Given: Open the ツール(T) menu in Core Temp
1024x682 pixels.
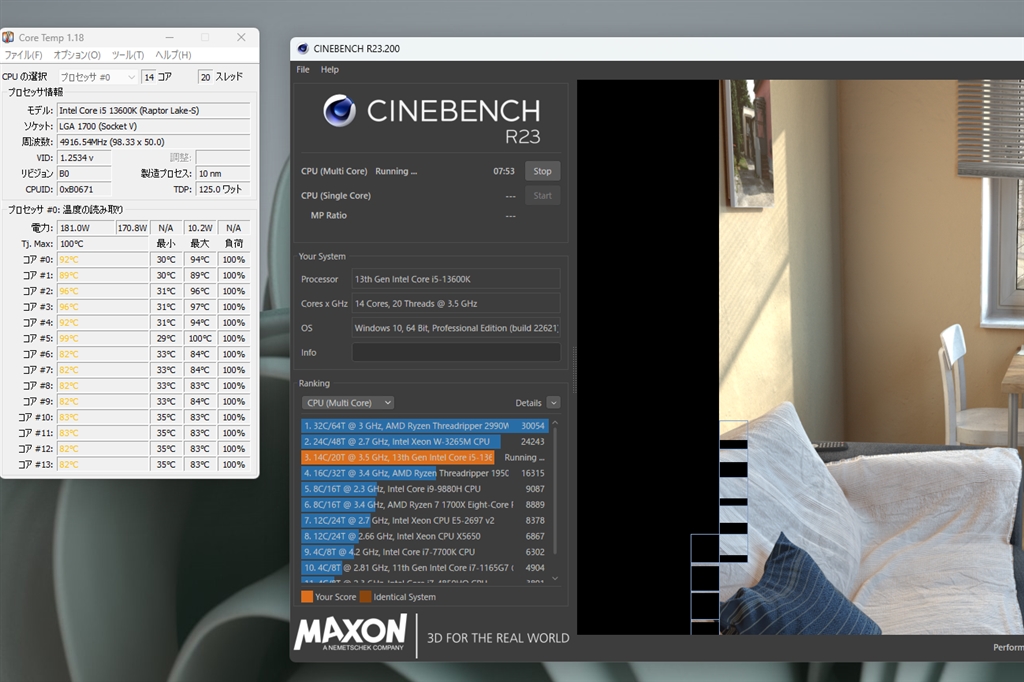Looking at the screenshot, I should click(128, 55).
